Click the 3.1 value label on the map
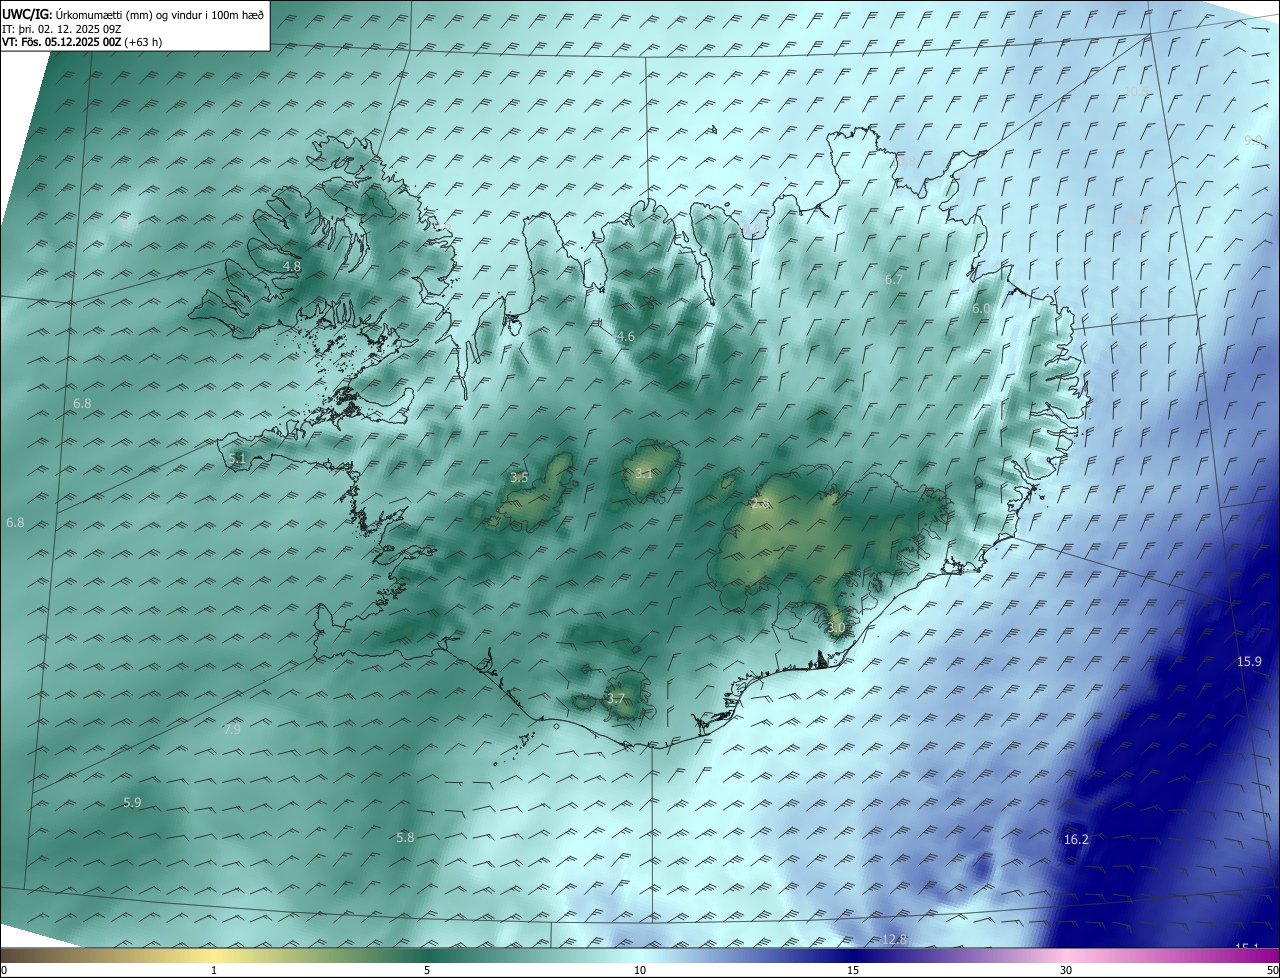1280x978 pixels. (x=644, y=474)
